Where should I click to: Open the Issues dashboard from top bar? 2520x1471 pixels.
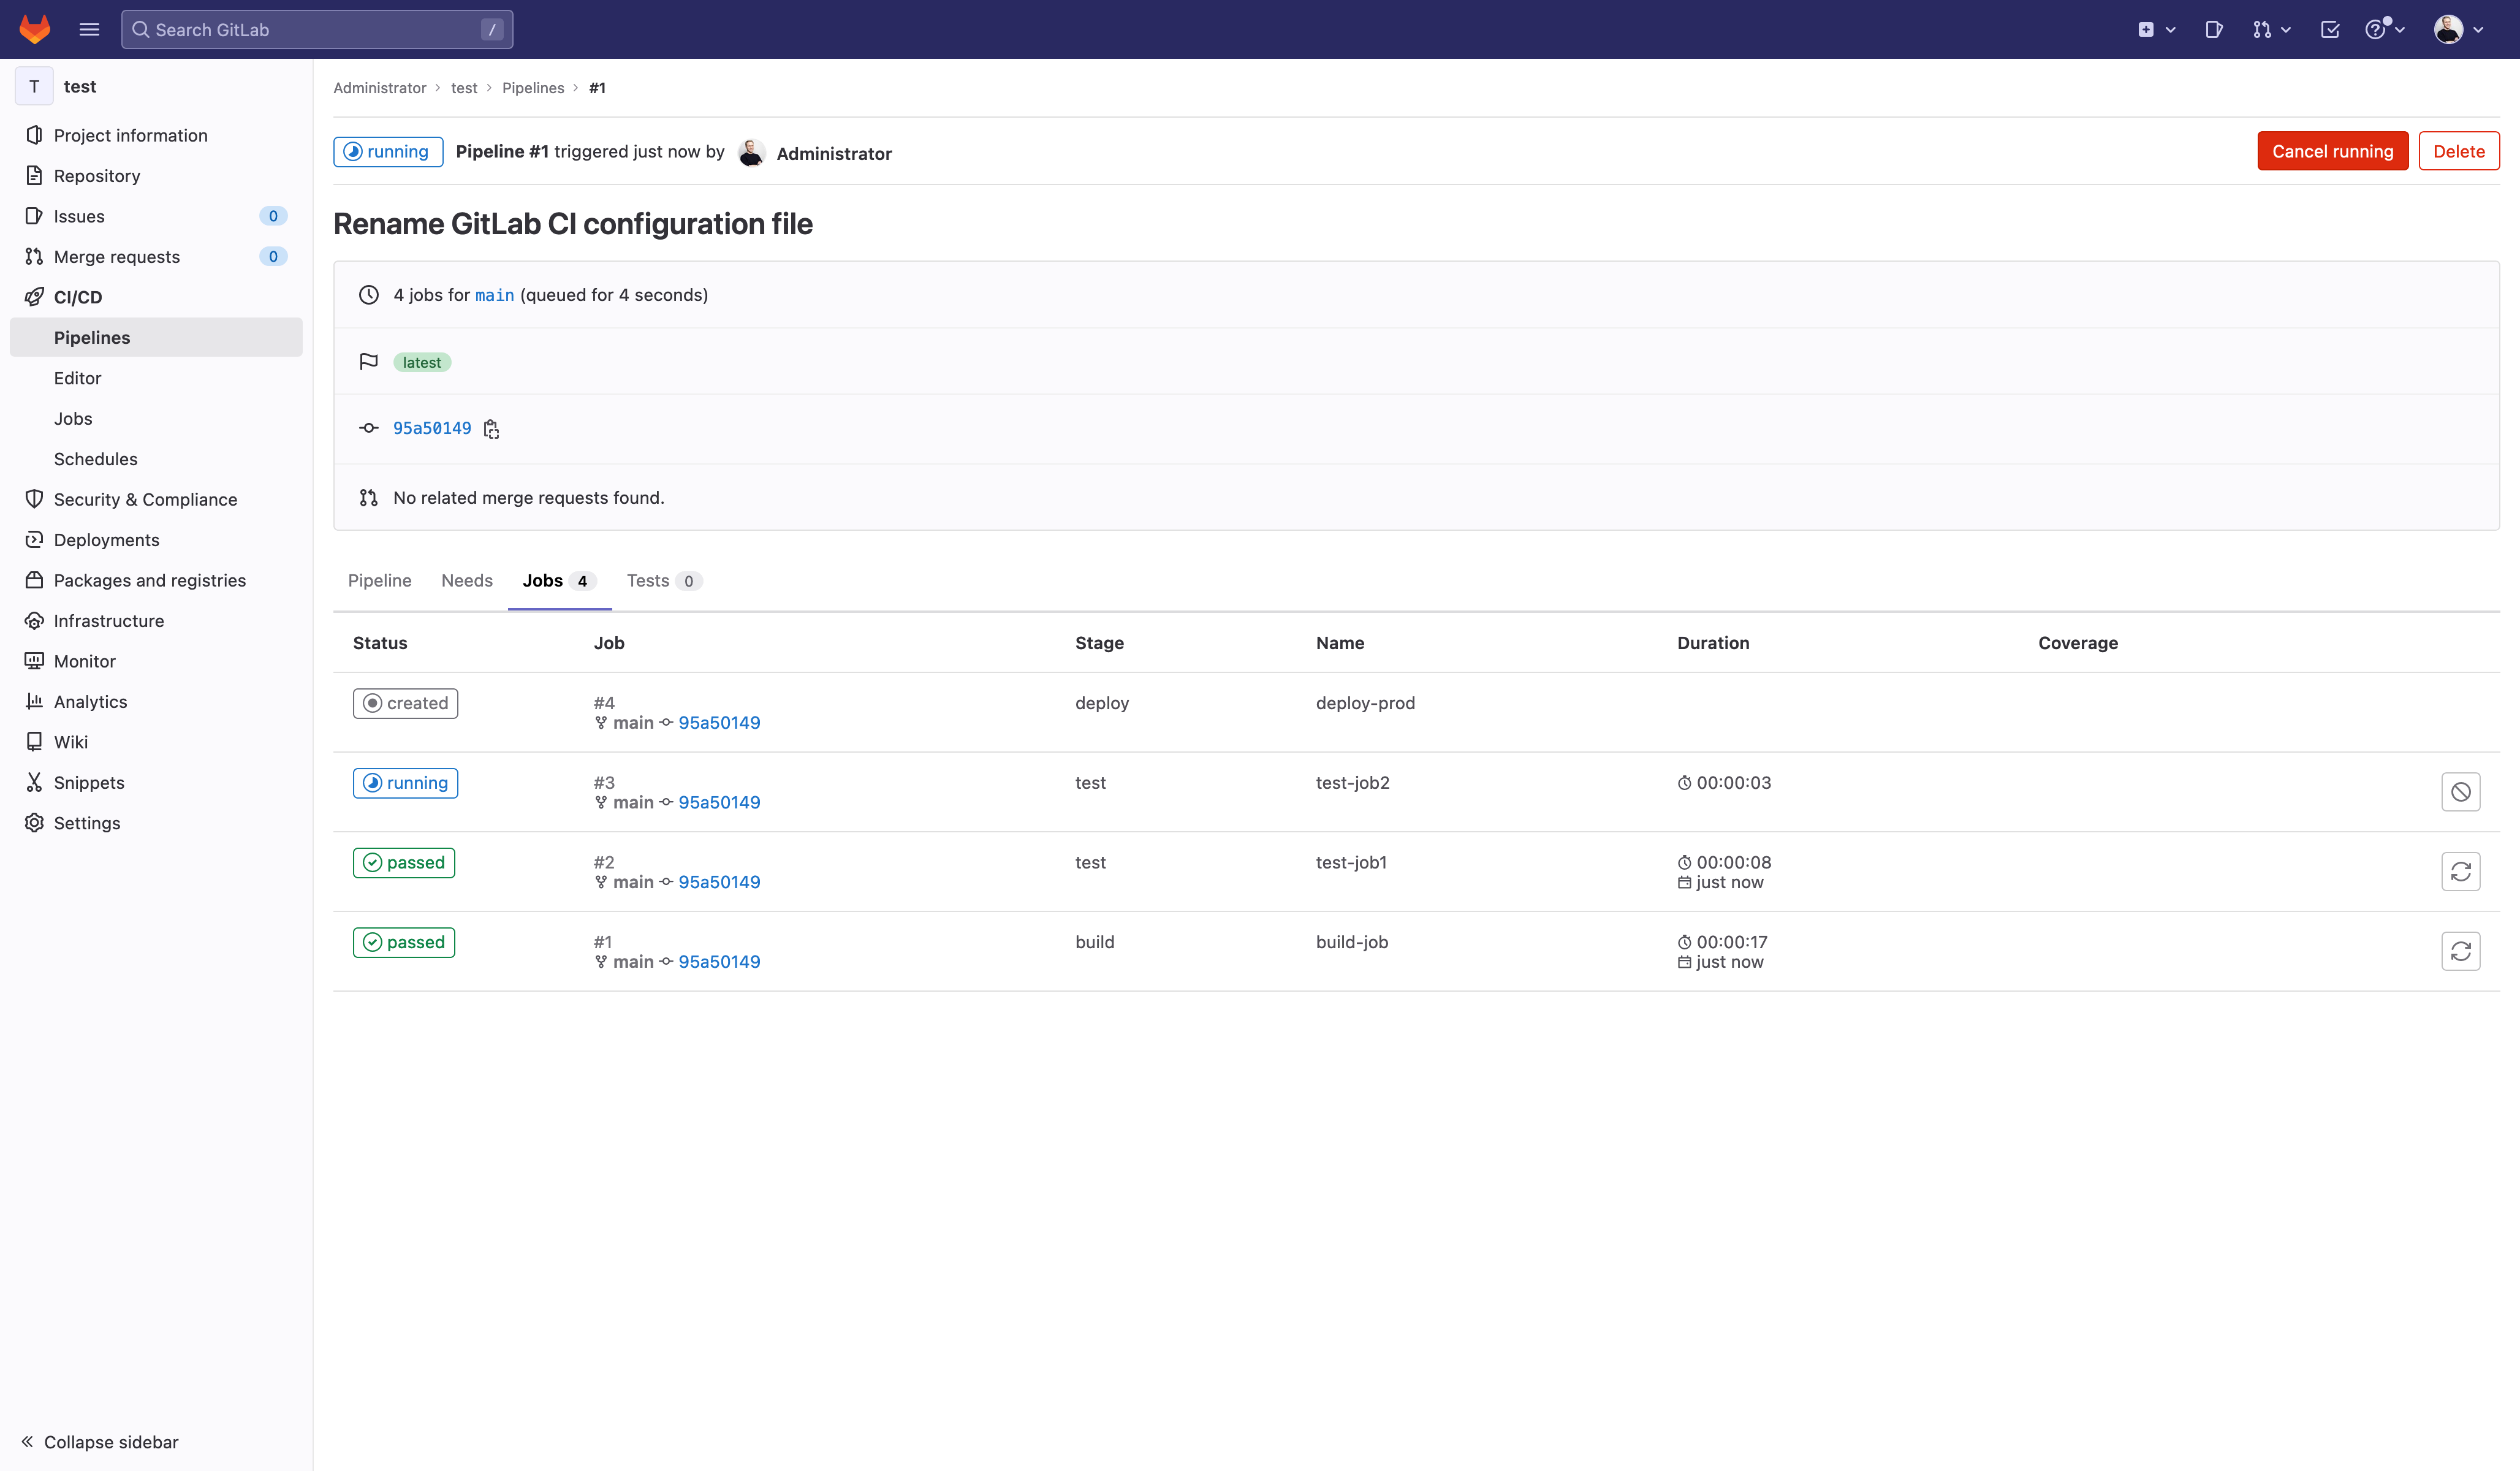pyautogui.click(x=2213, y=29)
